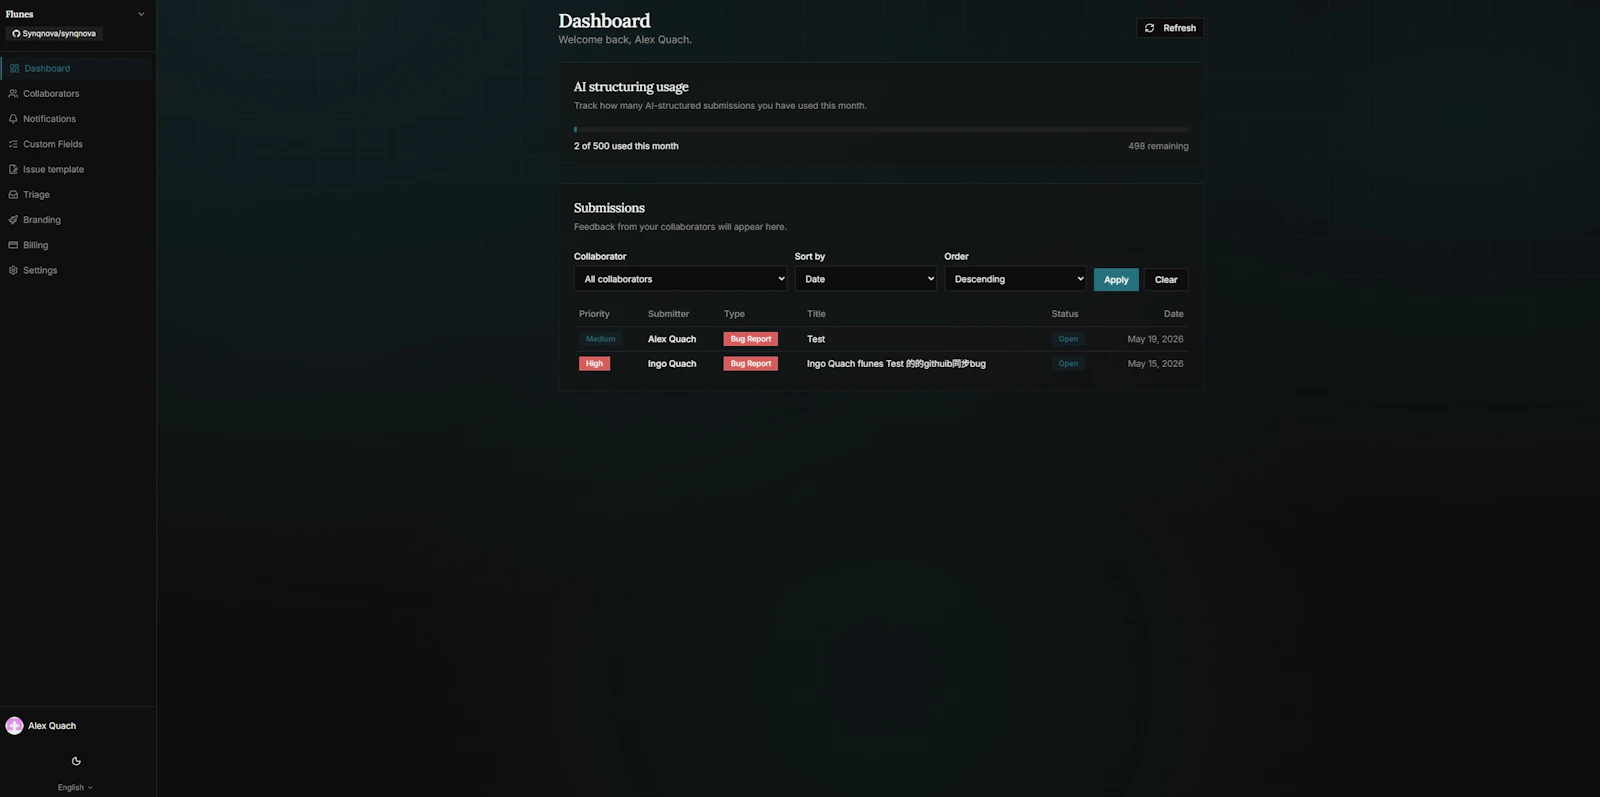The width and height of the screenshot is (1600, 797).
Task: Click the Alex Quach profile name
Action: (52, 726)
